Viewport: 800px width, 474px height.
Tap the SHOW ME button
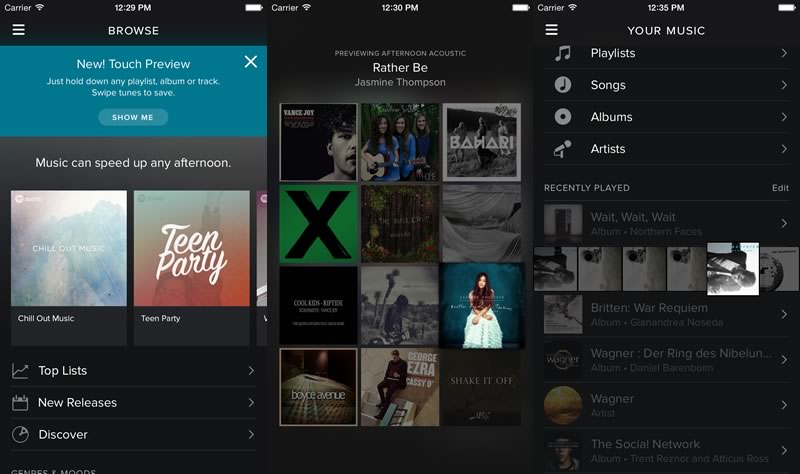tap(133, 117)
